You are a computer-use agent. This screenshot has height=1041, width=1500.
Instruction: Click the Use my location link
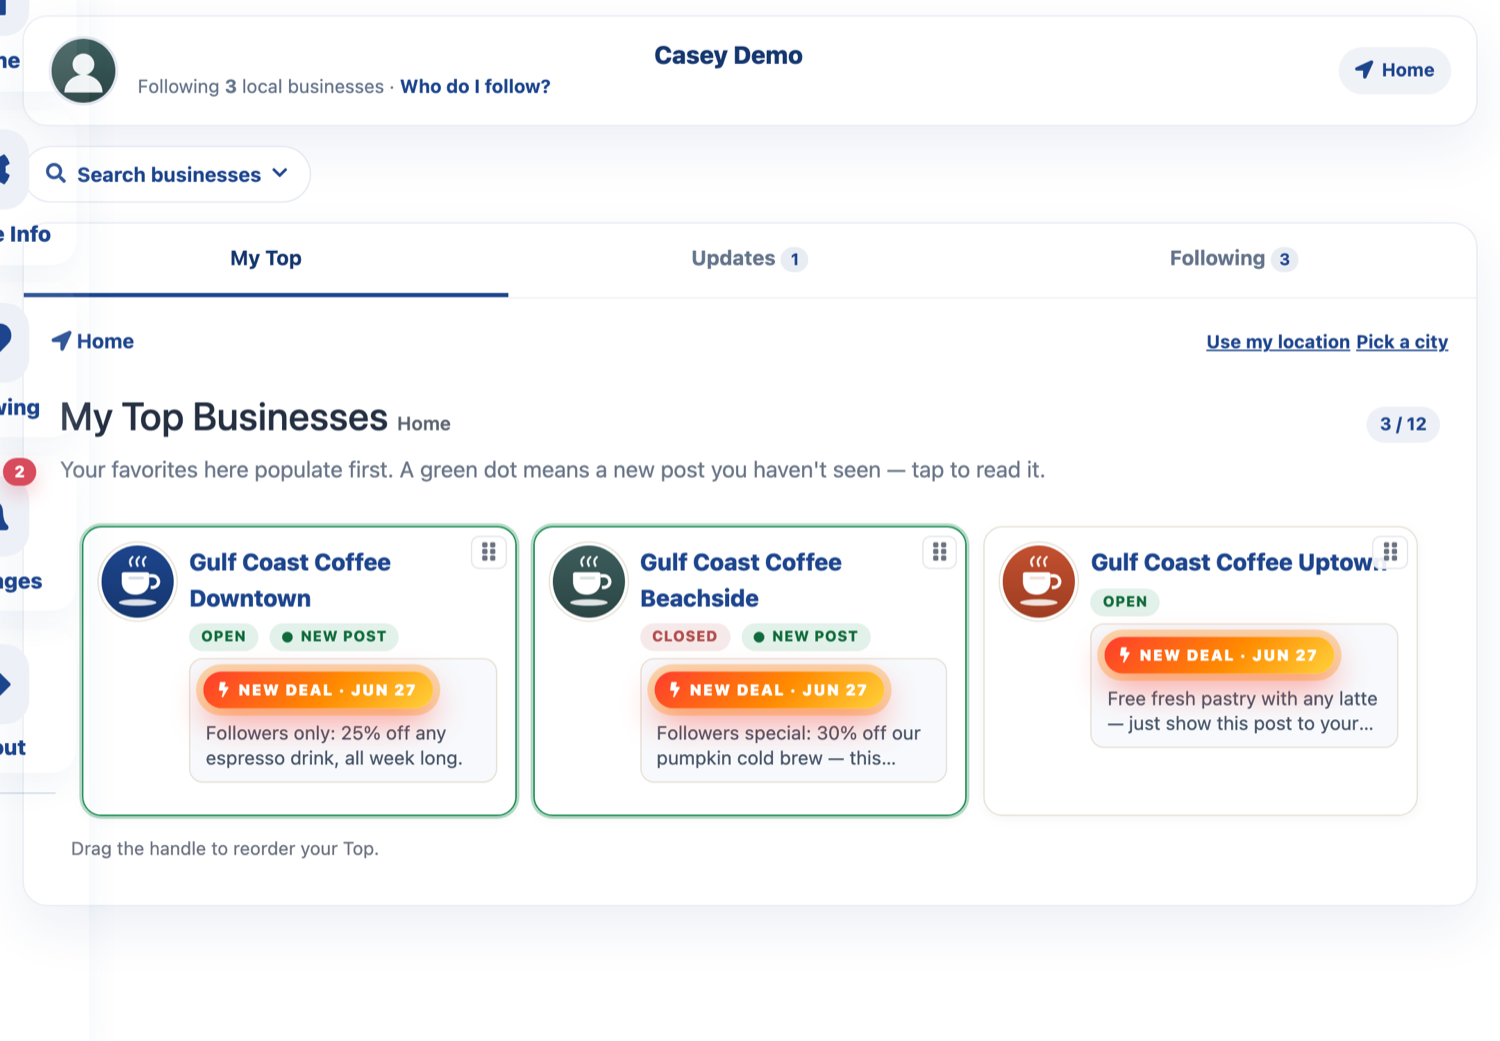pos(1278,342)
